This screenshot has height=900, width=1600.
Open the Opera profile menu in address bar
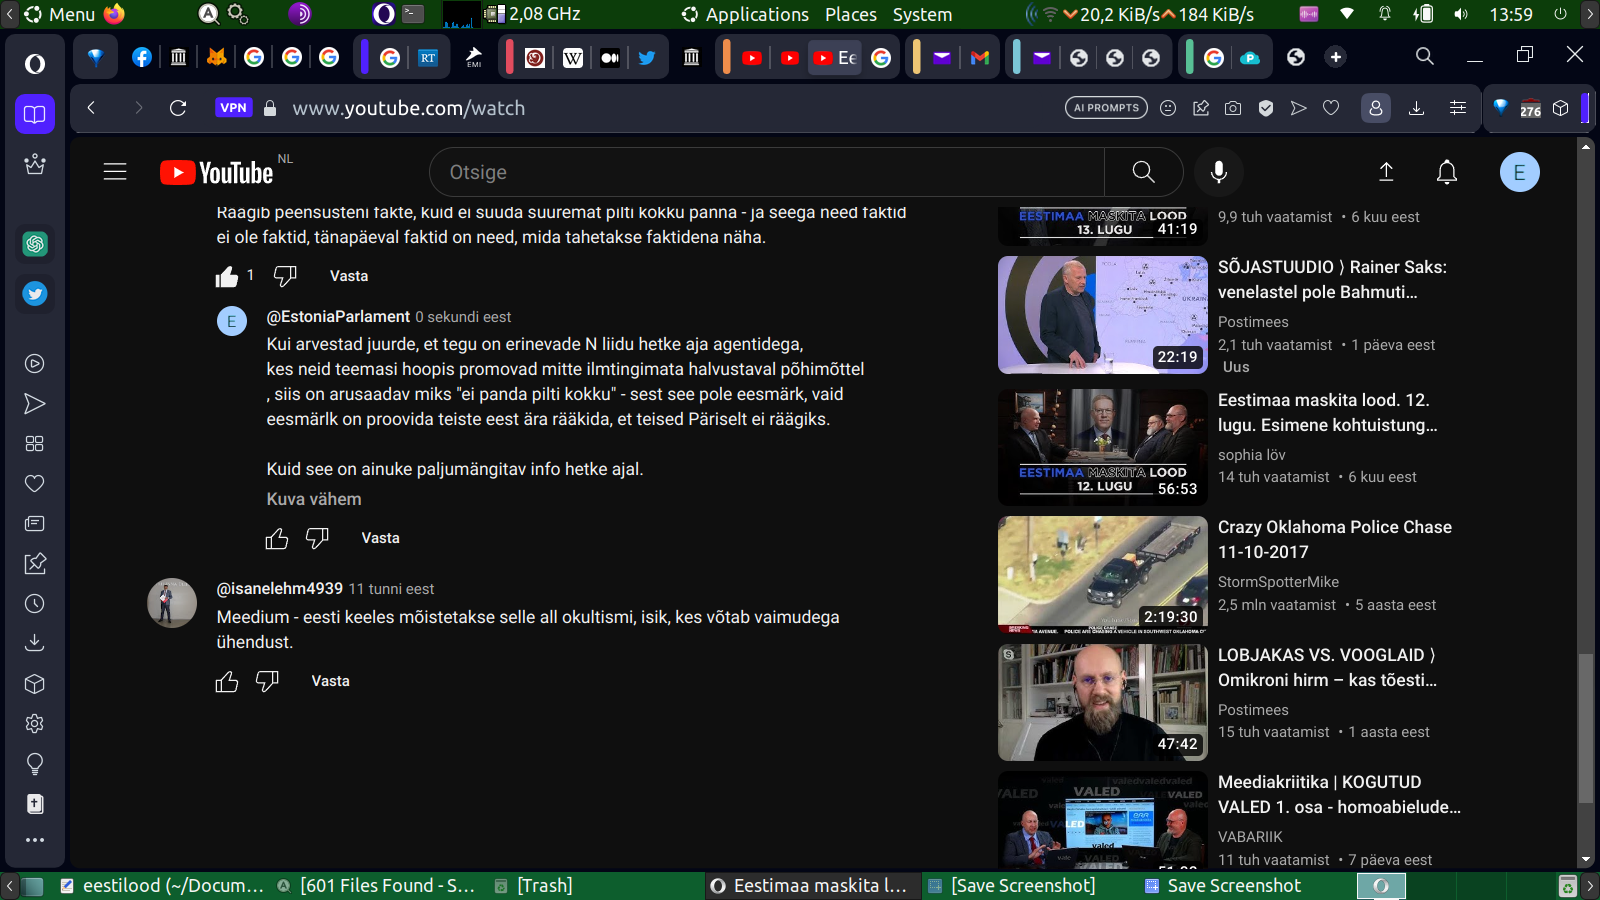tap(1376, 108)
